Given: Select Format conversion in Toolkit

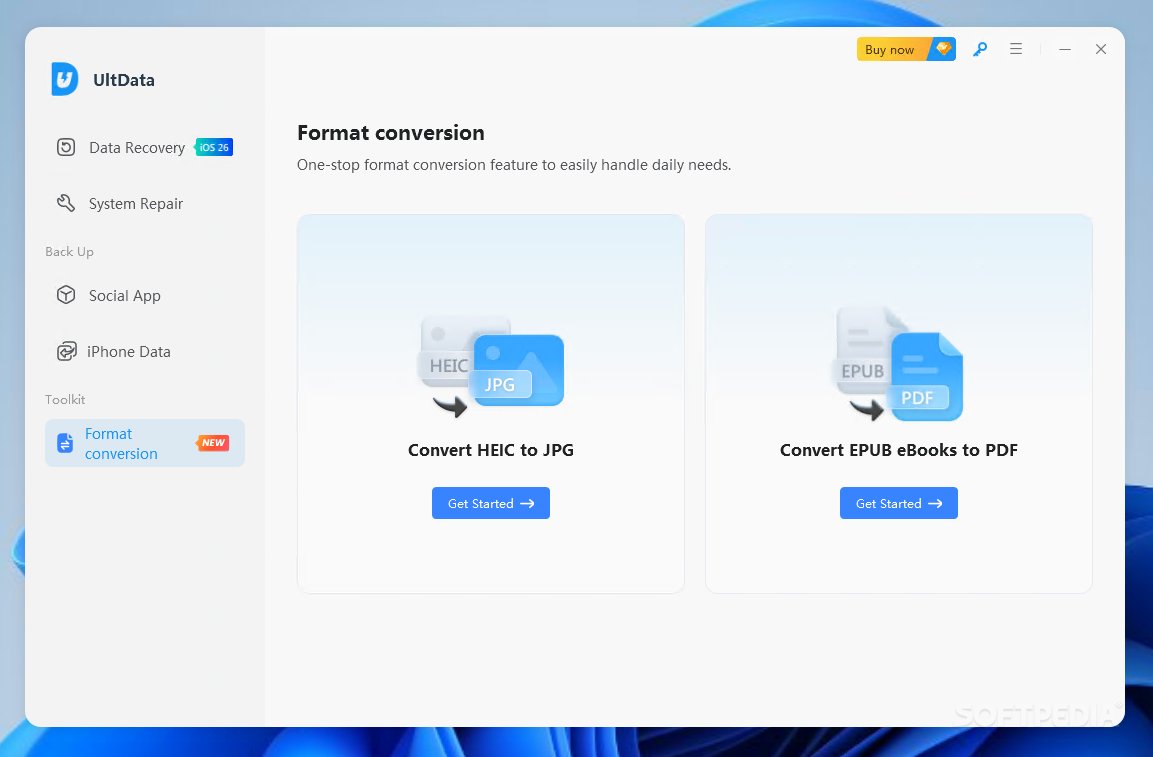Looking at the screenshot, I should tap(145, 443).
